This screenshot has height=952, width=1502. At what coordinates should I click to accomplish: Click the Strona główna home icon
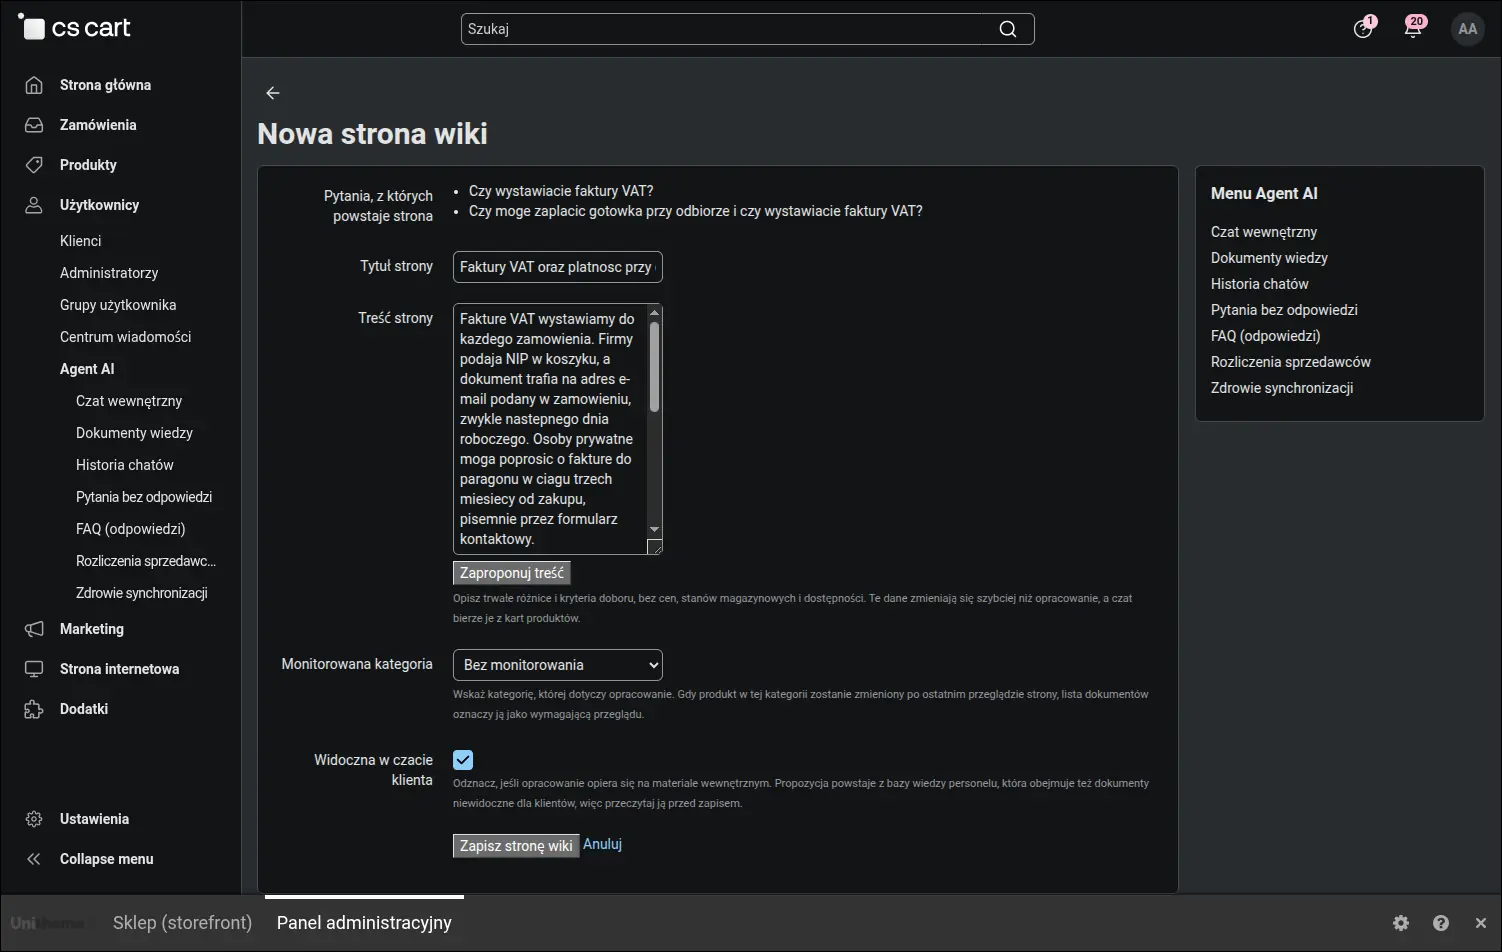[34, 85]
